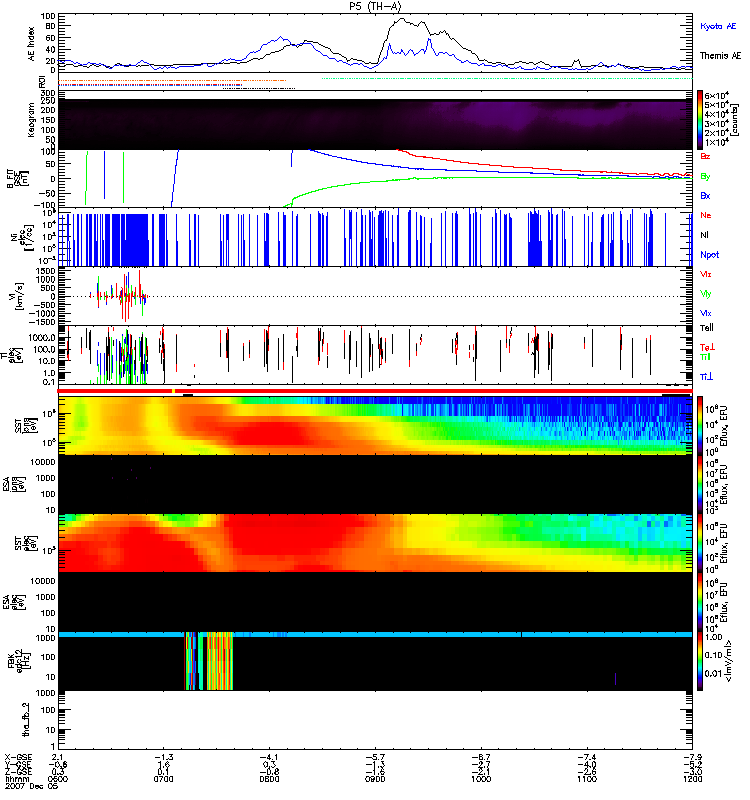This screenshot has width=750, height=800.
Task: Click the ESA ions Eflux color bar
Action: [700, 485]
